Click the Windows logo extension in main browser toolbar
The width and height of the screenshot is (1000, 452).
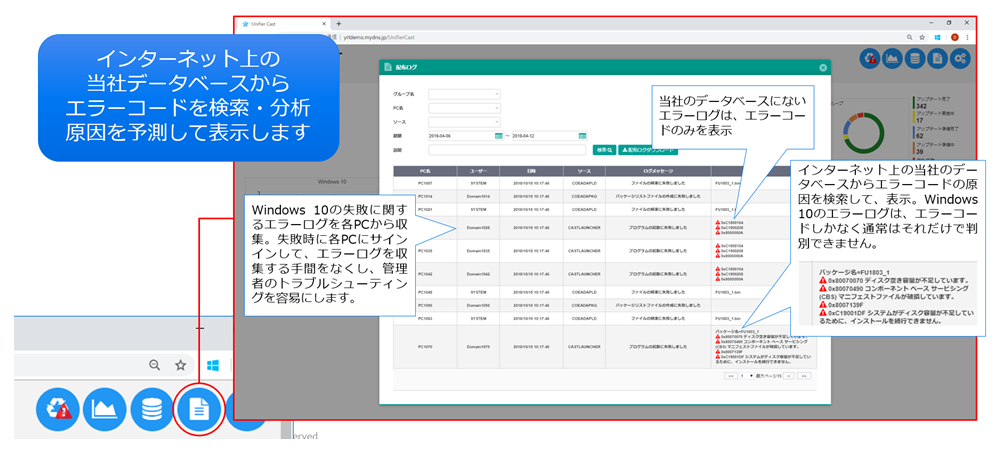coord(938,38)
